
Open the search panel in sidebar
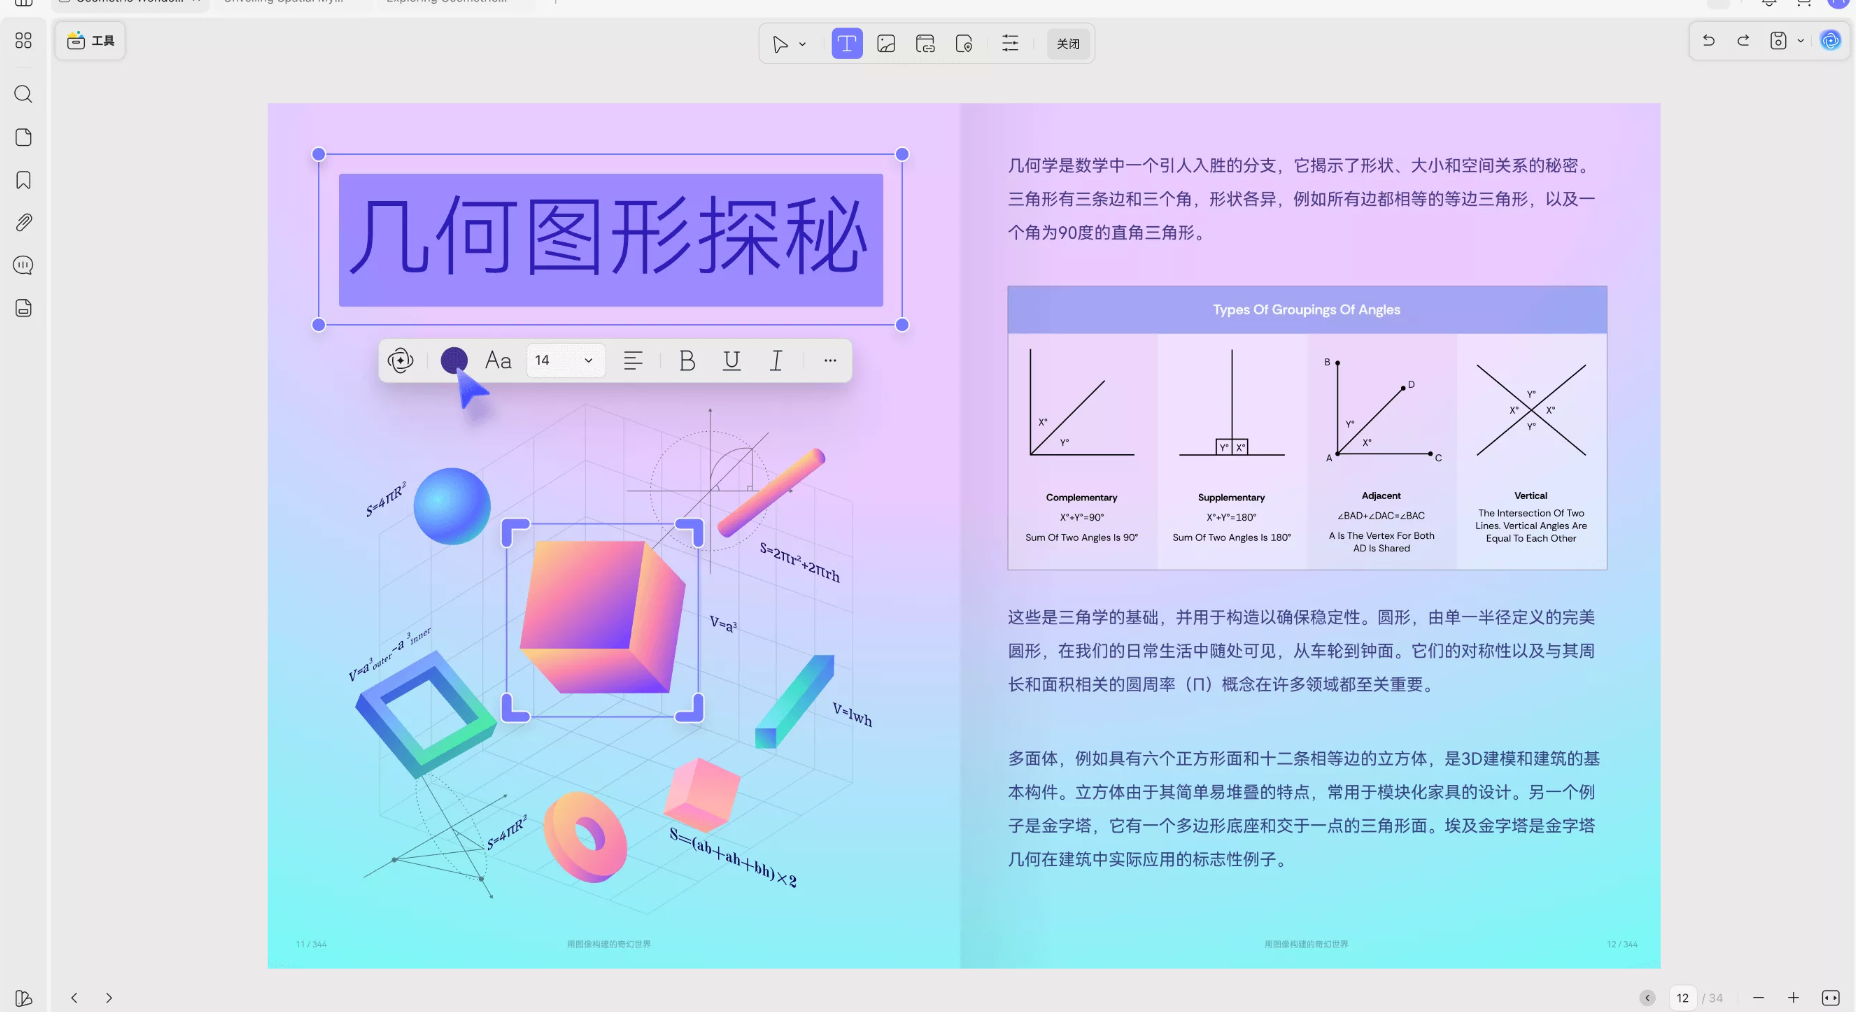tap(24, 95)
